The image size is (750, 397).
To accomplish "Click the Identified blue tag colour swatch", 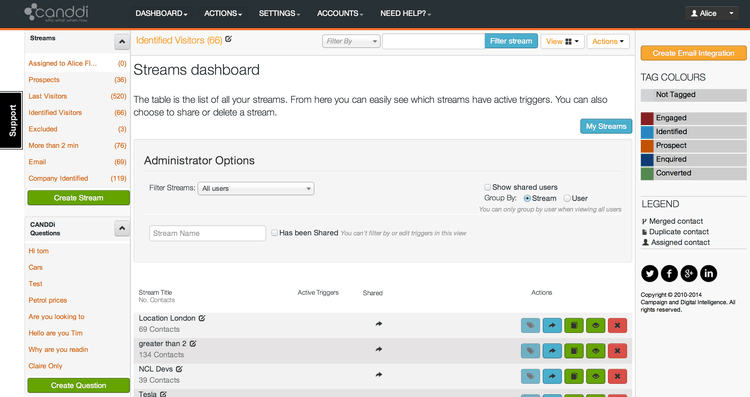I will coord(647,132).
